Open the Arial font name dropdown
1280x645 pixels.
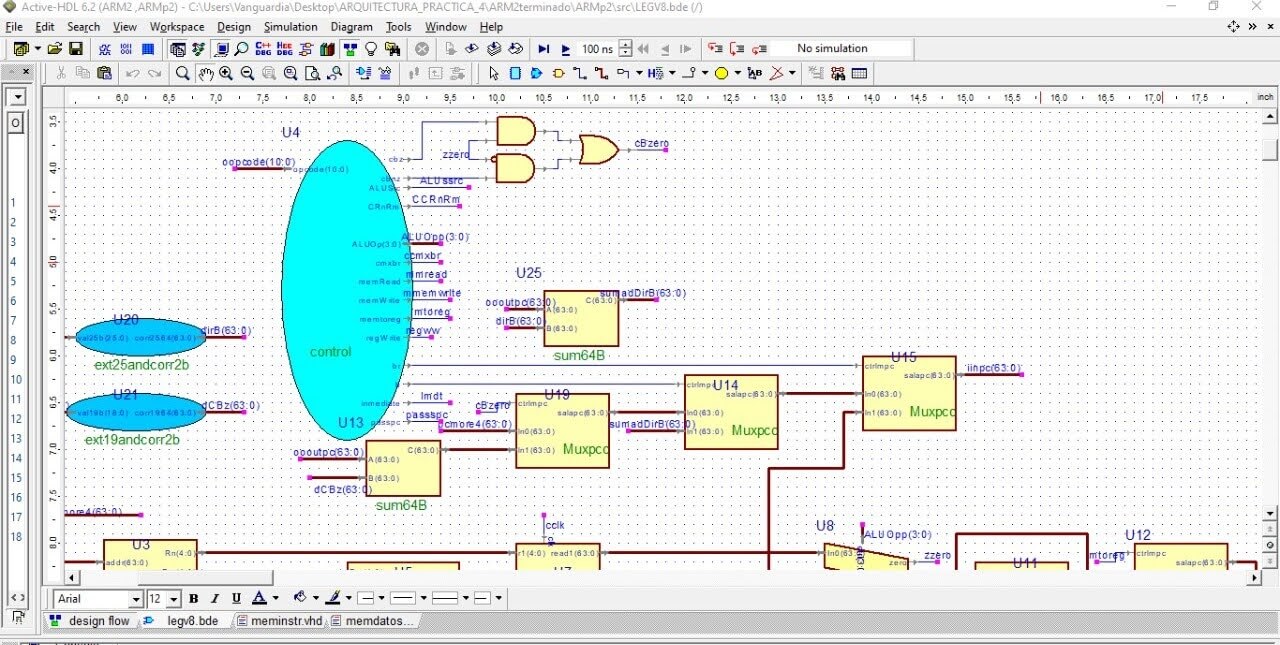(135, 599)
